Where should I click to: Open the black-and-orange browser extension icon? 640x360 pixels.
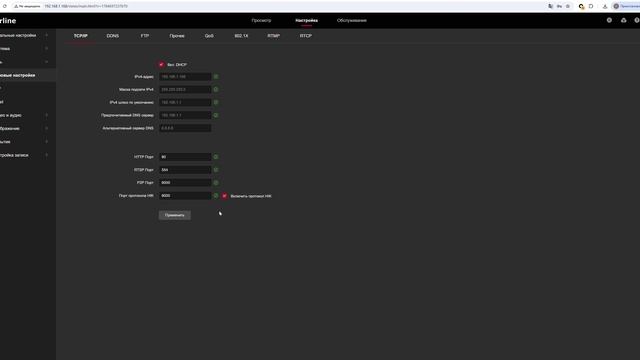(581, 6)
